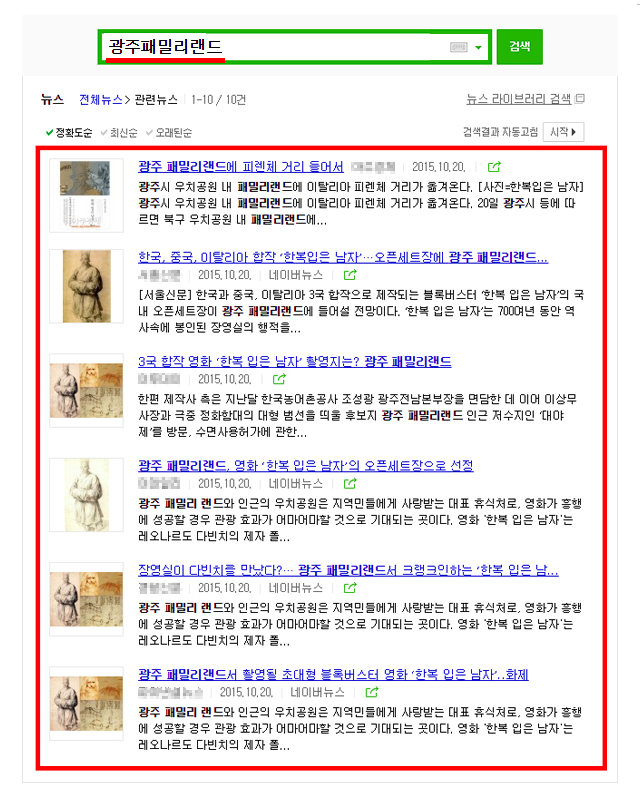Click the new-window icon beside 뉴스 라이브러리 검색
640x800 pixels.
(x=580, y=98)
